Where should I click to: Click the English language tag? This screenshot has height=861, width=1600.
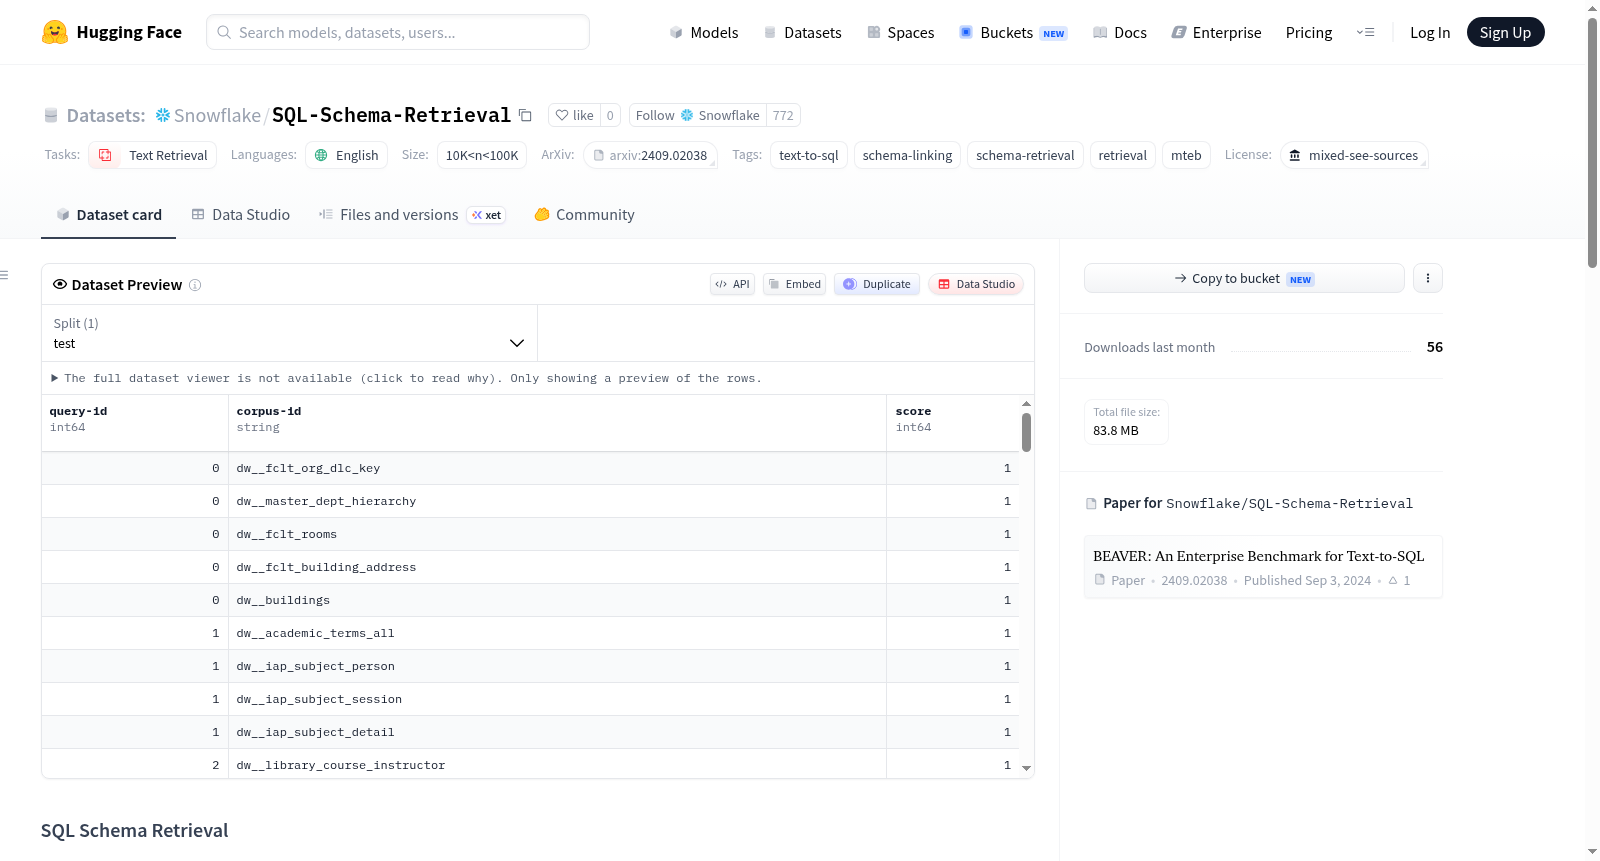[346, 155]
